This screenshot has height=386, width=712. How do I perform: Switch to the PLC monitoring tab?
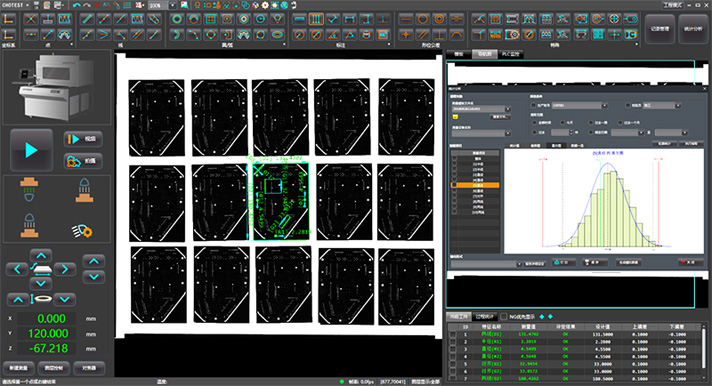[x=510, y=54]
